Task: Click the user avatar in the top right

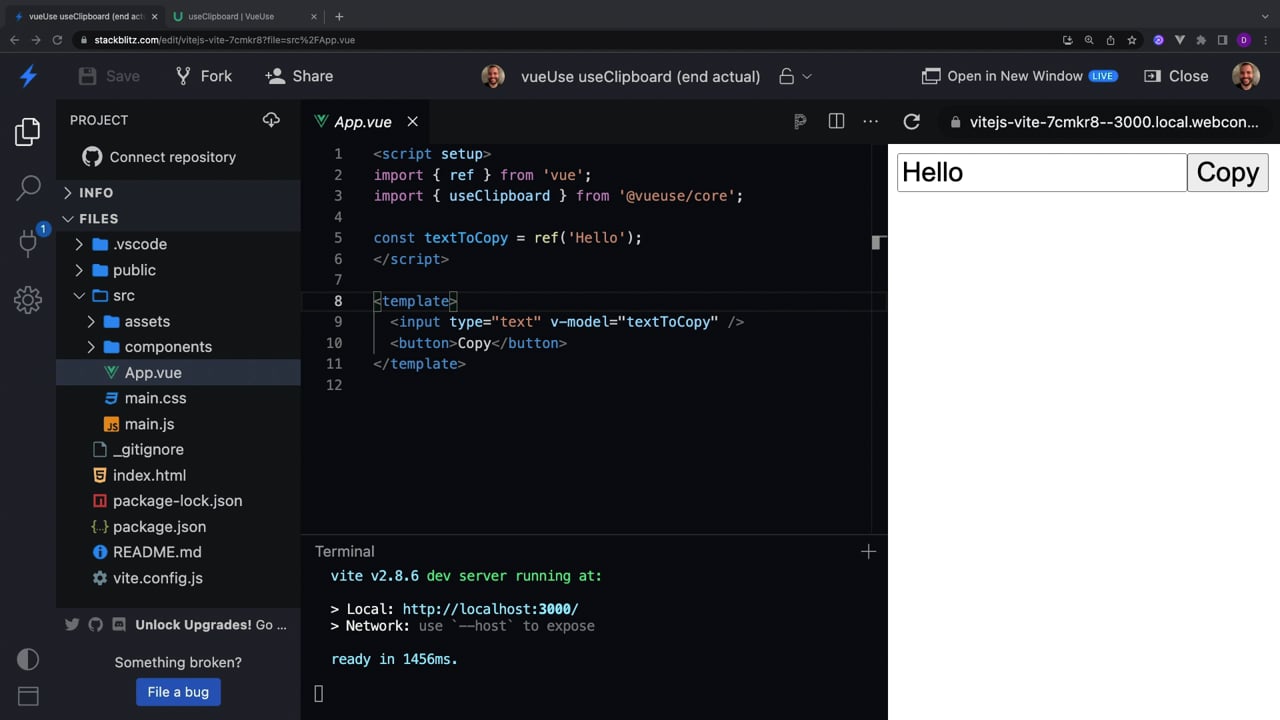Action: tap(1246, 76)
